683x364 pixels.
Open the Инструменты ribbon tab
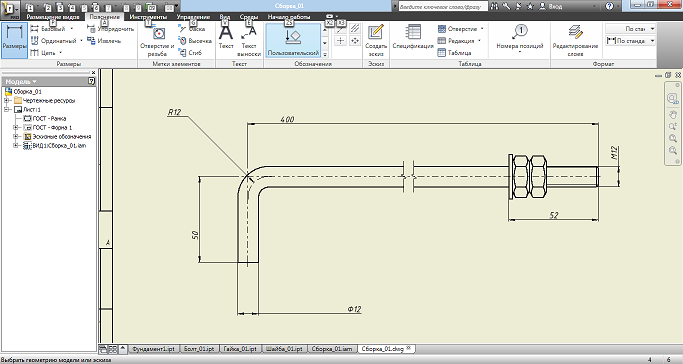point(148,17)
